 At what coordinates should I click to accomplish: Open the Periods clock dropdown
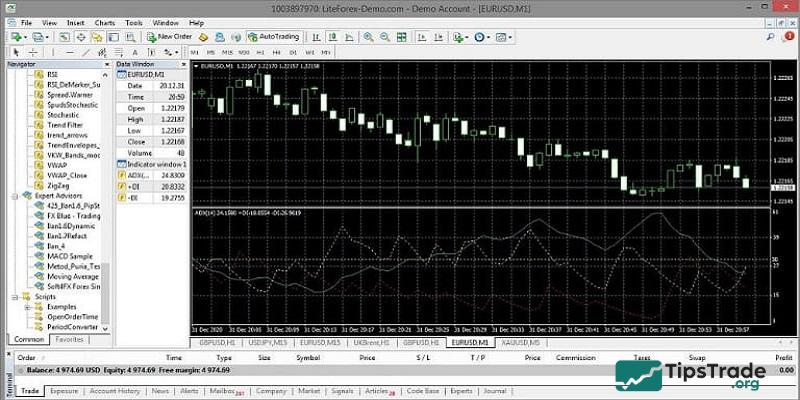click(482, 37)
